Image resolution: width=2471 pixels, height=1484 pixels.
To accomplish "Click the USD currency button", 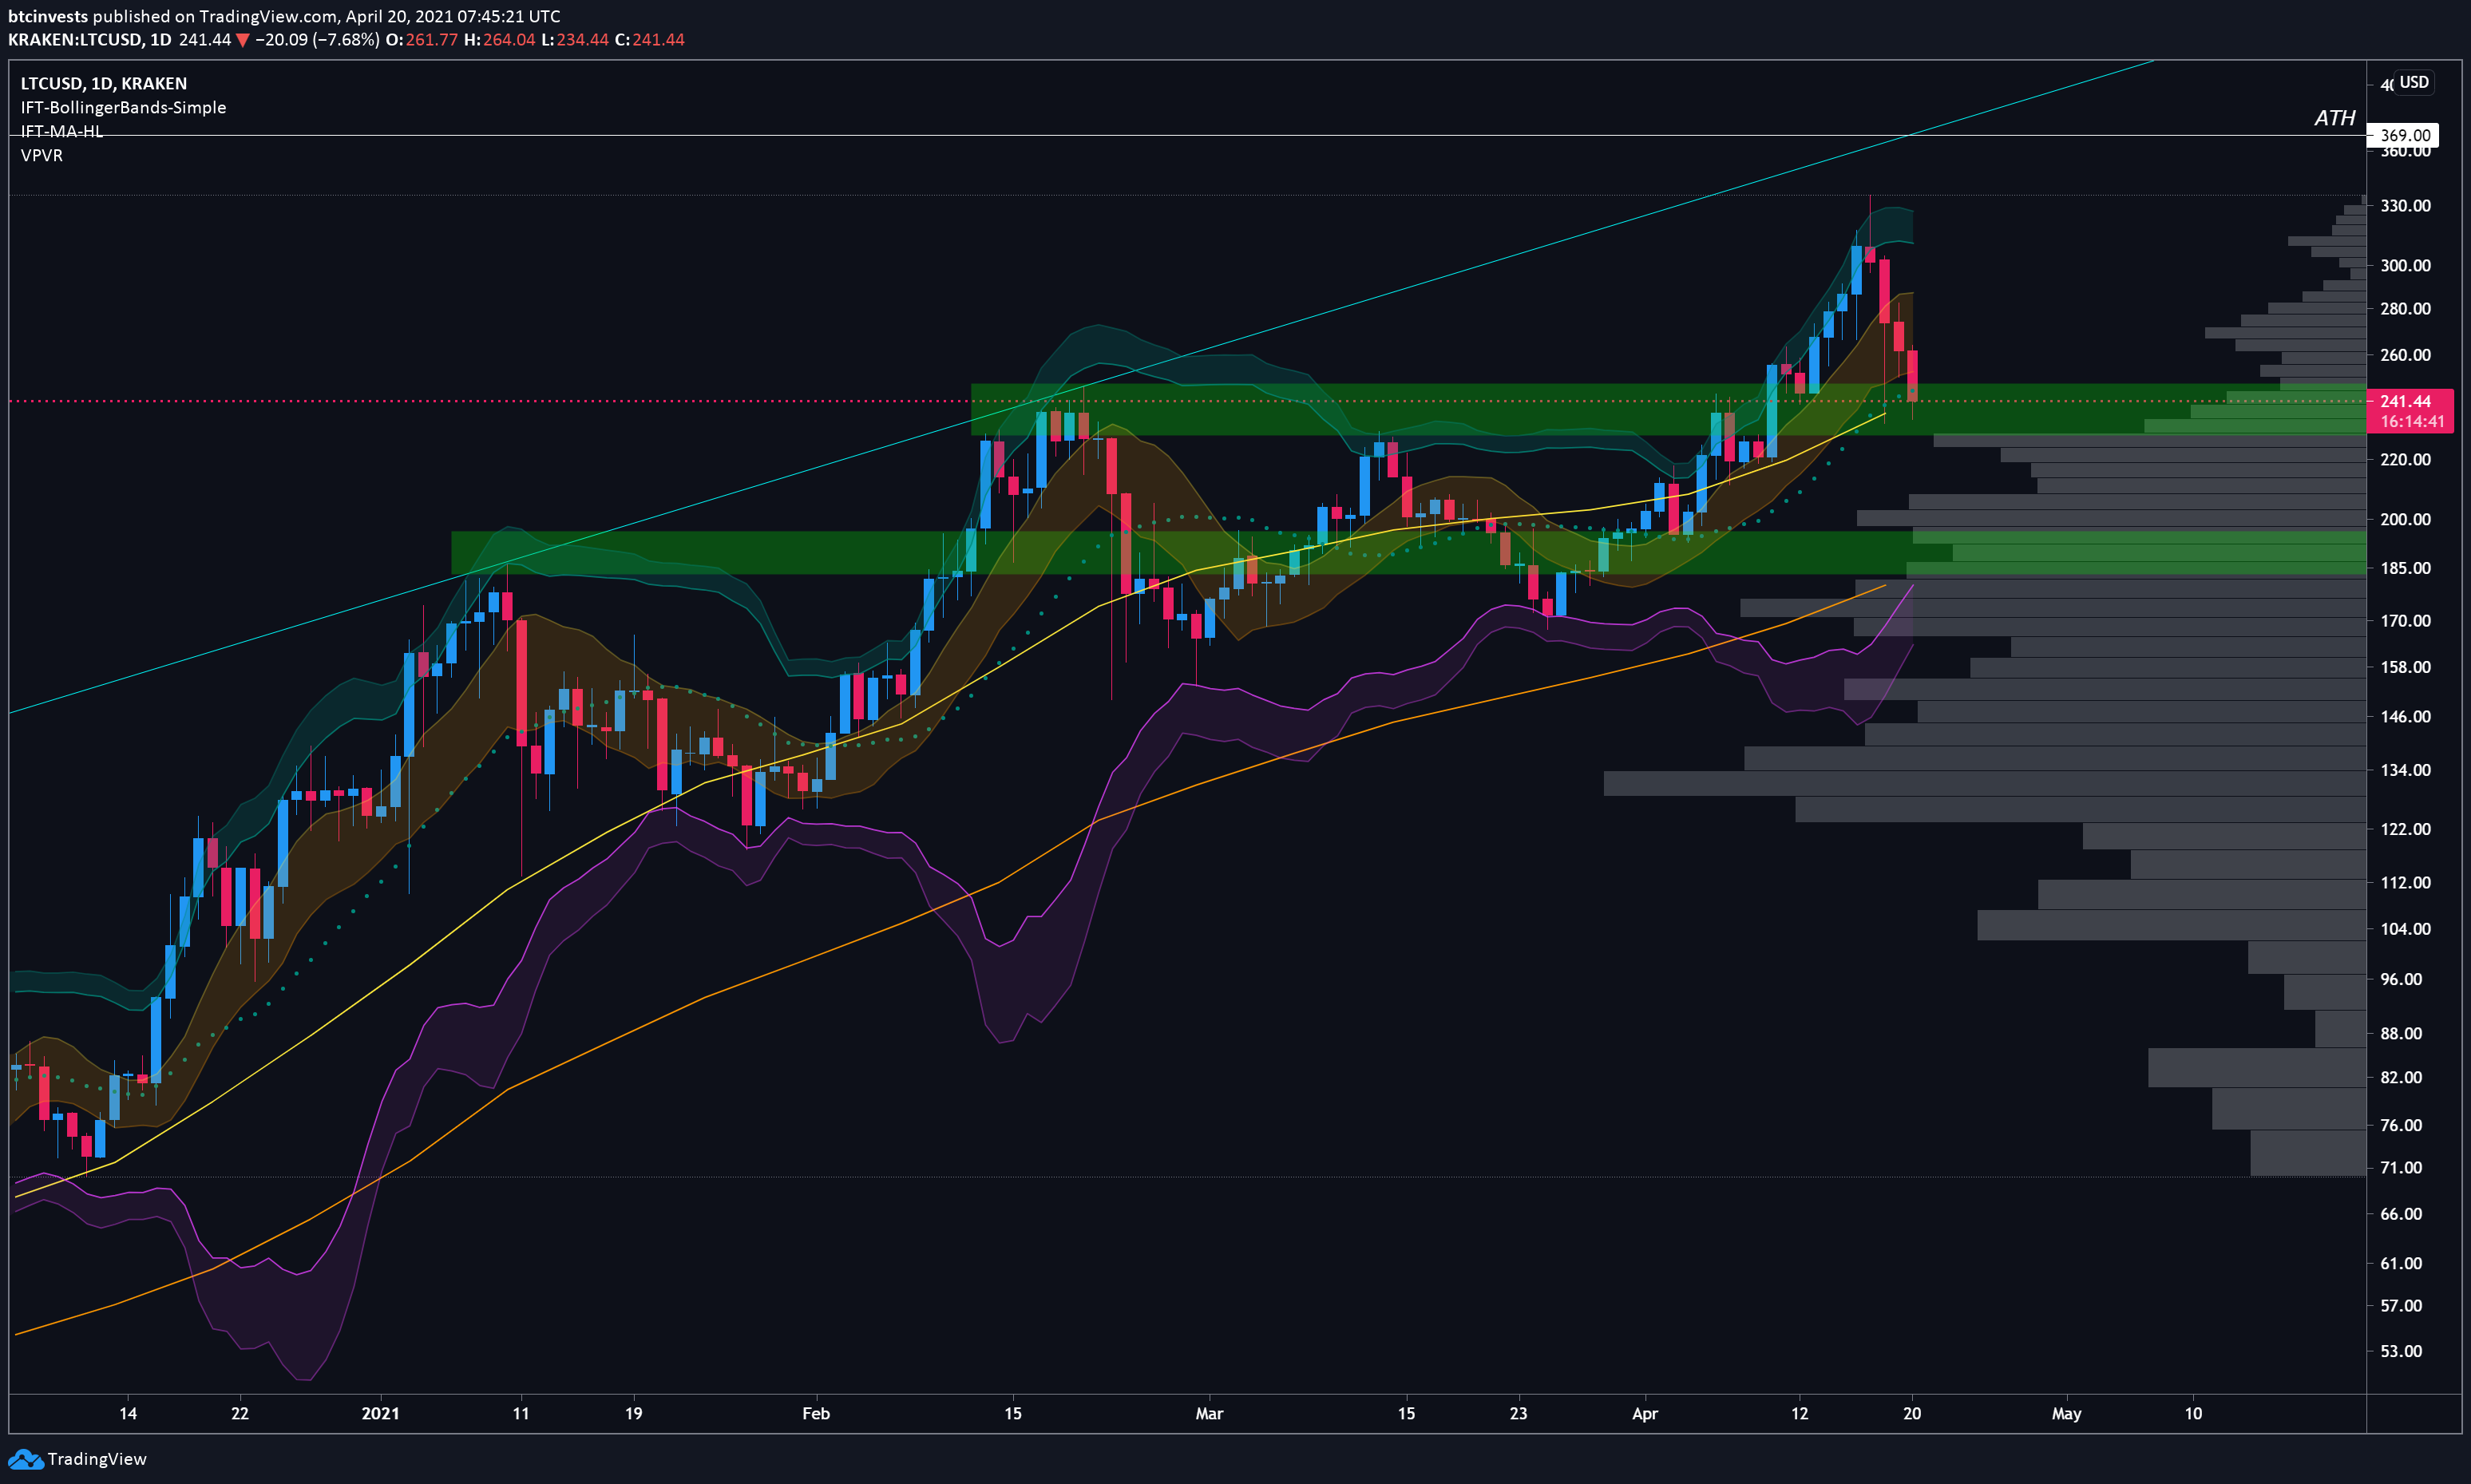I will pos(2413,82).
